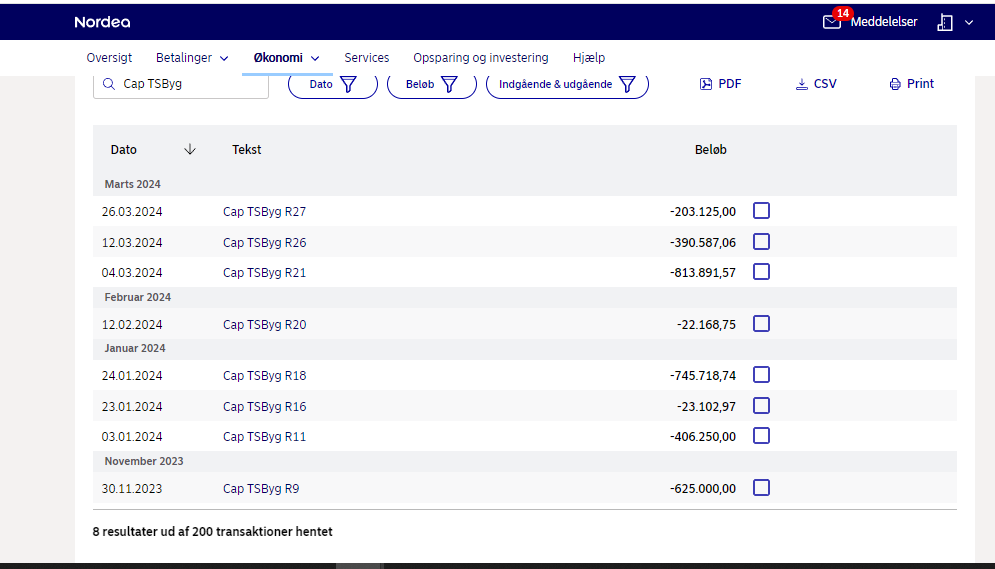Image resolution: width=995 pixels, height=569 pixels.
Task: Click date 12.02.2024
Action: 132,325
